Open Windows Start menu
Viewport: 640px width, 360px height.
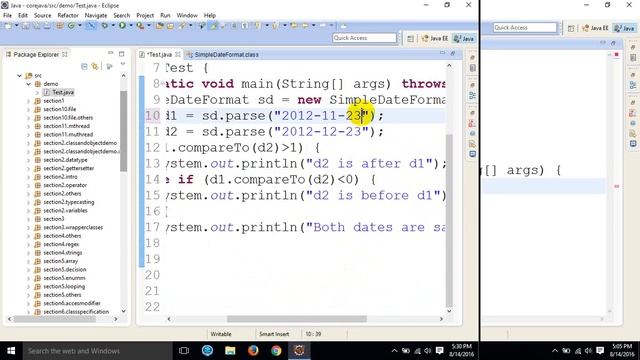pyautogui.click(x=11, y=351)
